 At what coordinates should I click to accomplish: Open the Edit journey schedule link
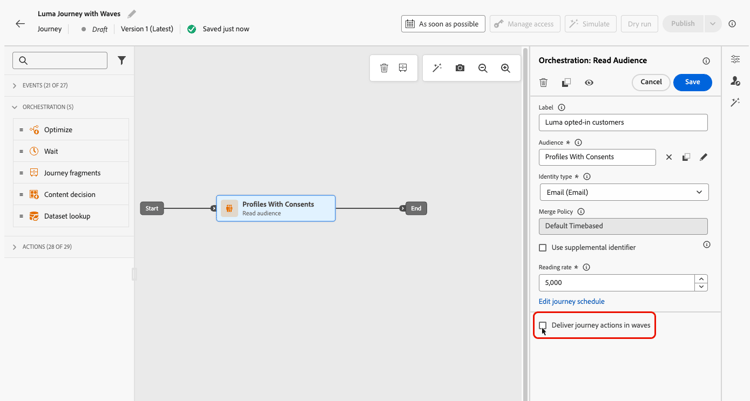(571, 301)
